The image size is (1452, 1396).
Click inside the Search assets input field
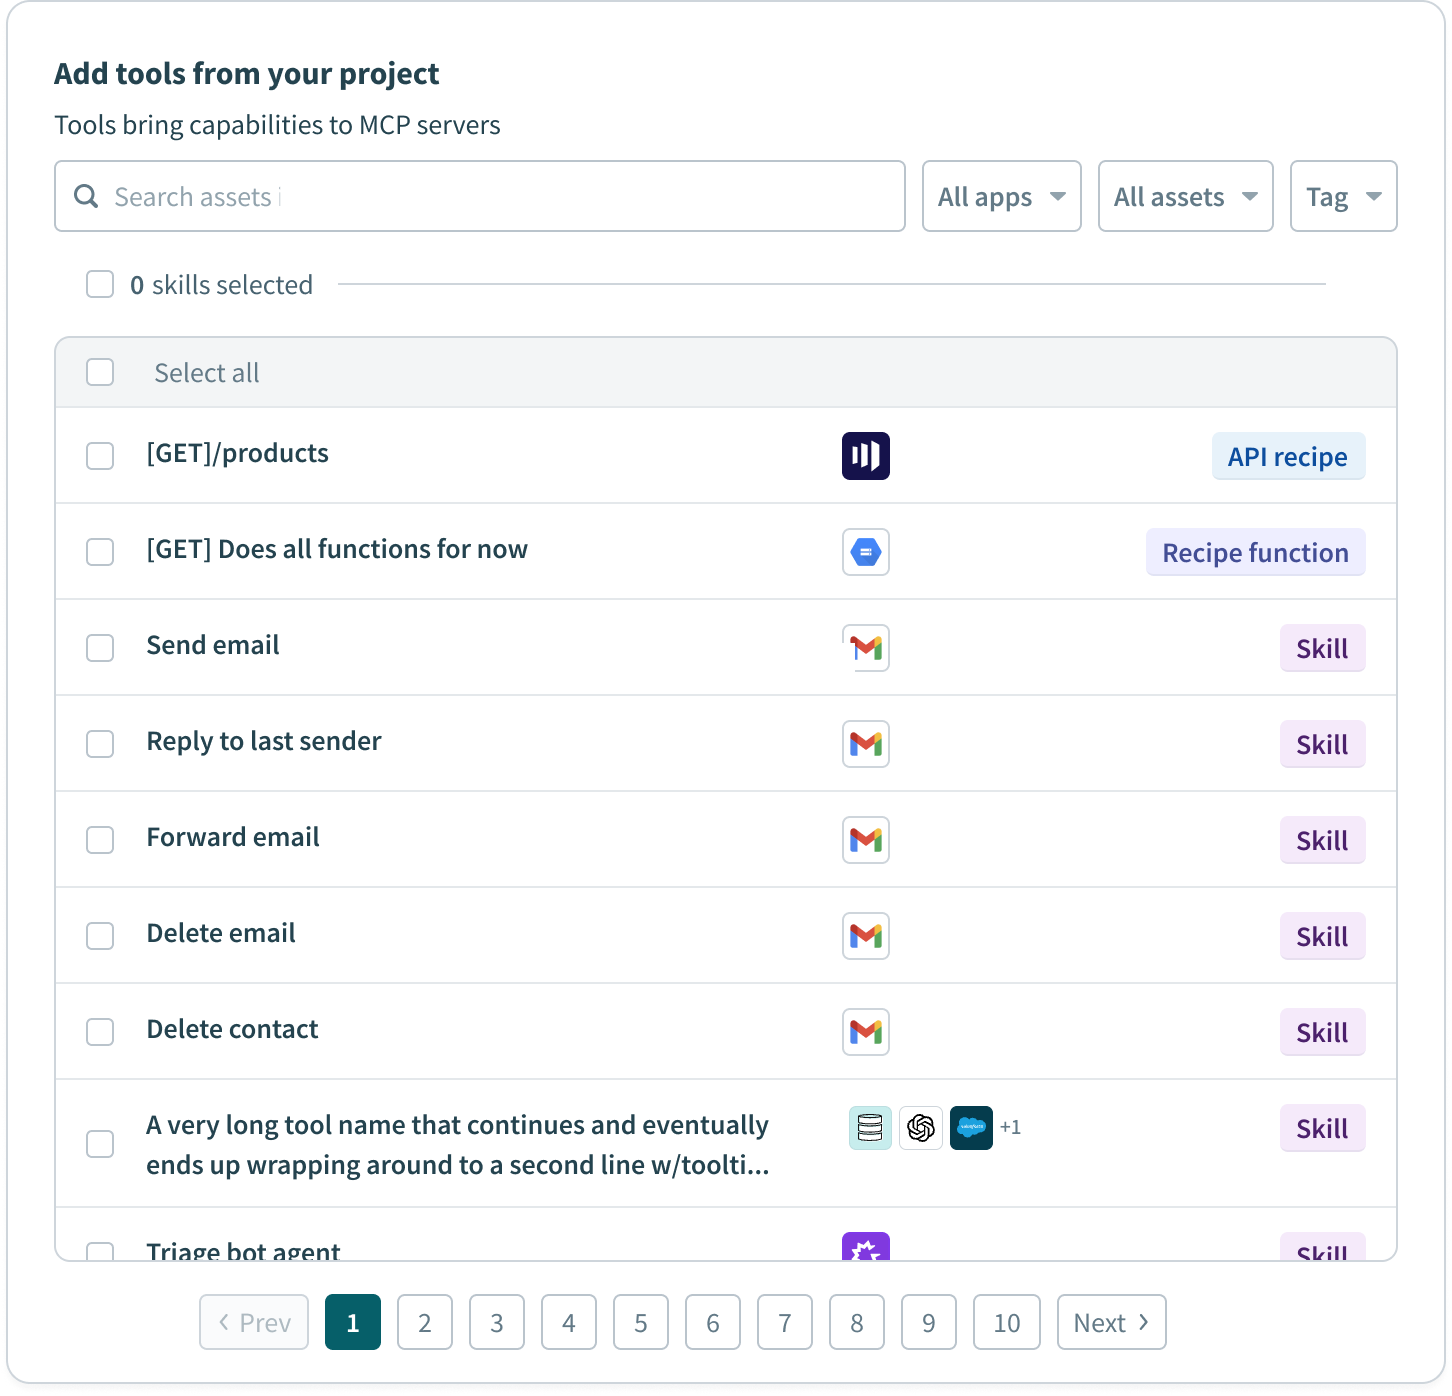point(400,196)
